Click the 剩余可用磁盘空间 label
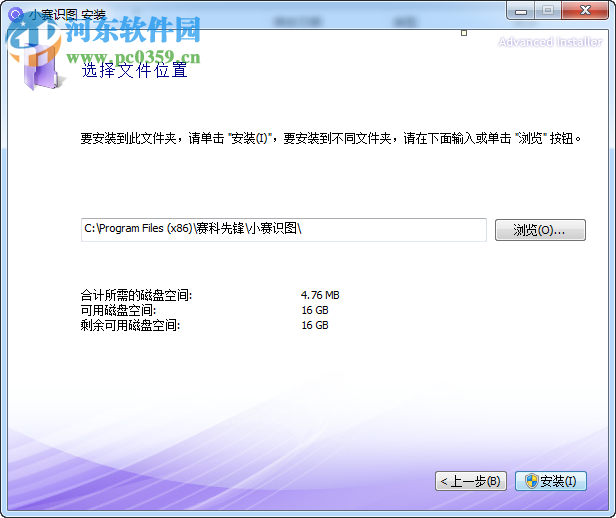 coord(130,325)
